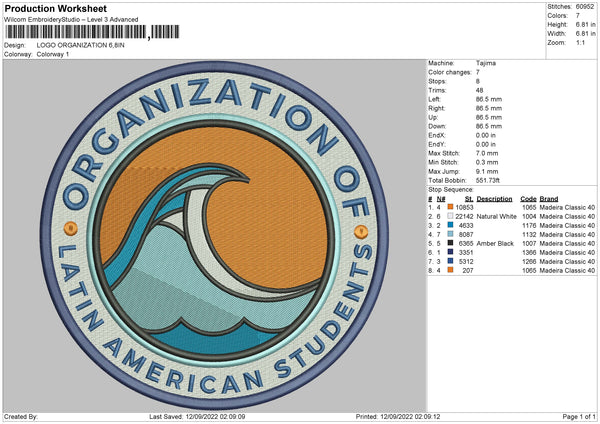This screenshot has height=424, width=600.
Task: Click the 'Natural White' description
Action: pos(496,216)
